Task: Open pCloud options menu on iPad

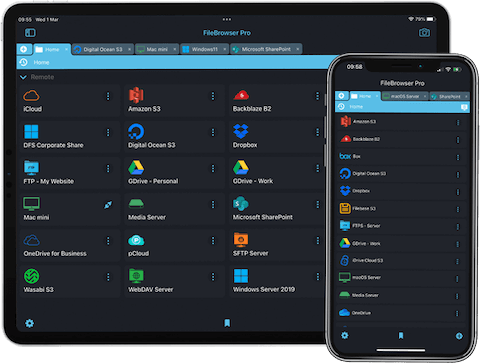Action: [x=213, y=241]
